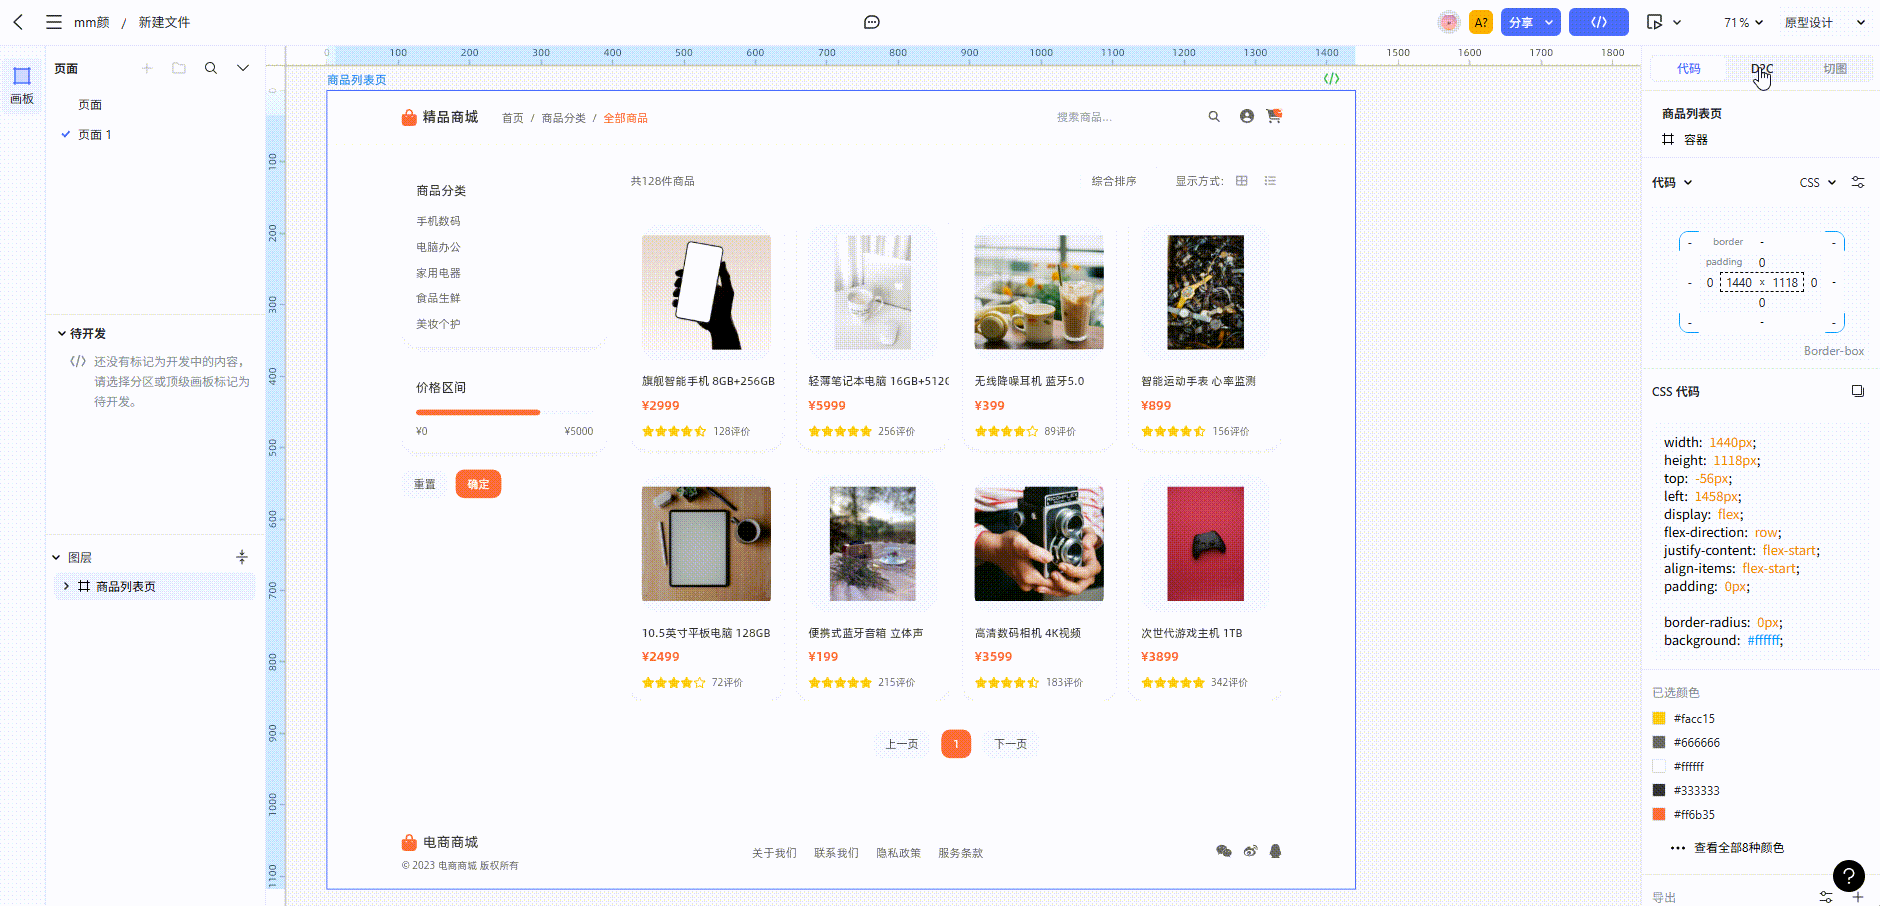Screen dimensions: 1880x906
Task: Open the CSS language dropdown
Action: (x=1817, y=182)
